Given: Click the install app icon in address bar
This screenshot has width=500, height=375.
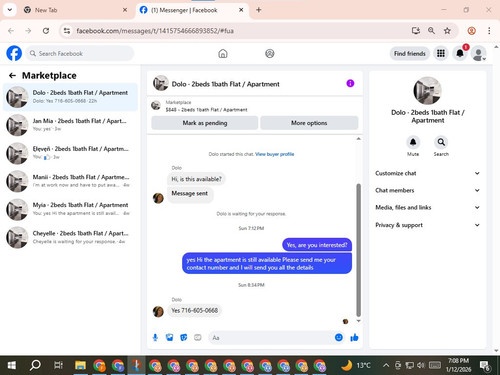Looking at the screenshot, I should (x=415, y=31).
